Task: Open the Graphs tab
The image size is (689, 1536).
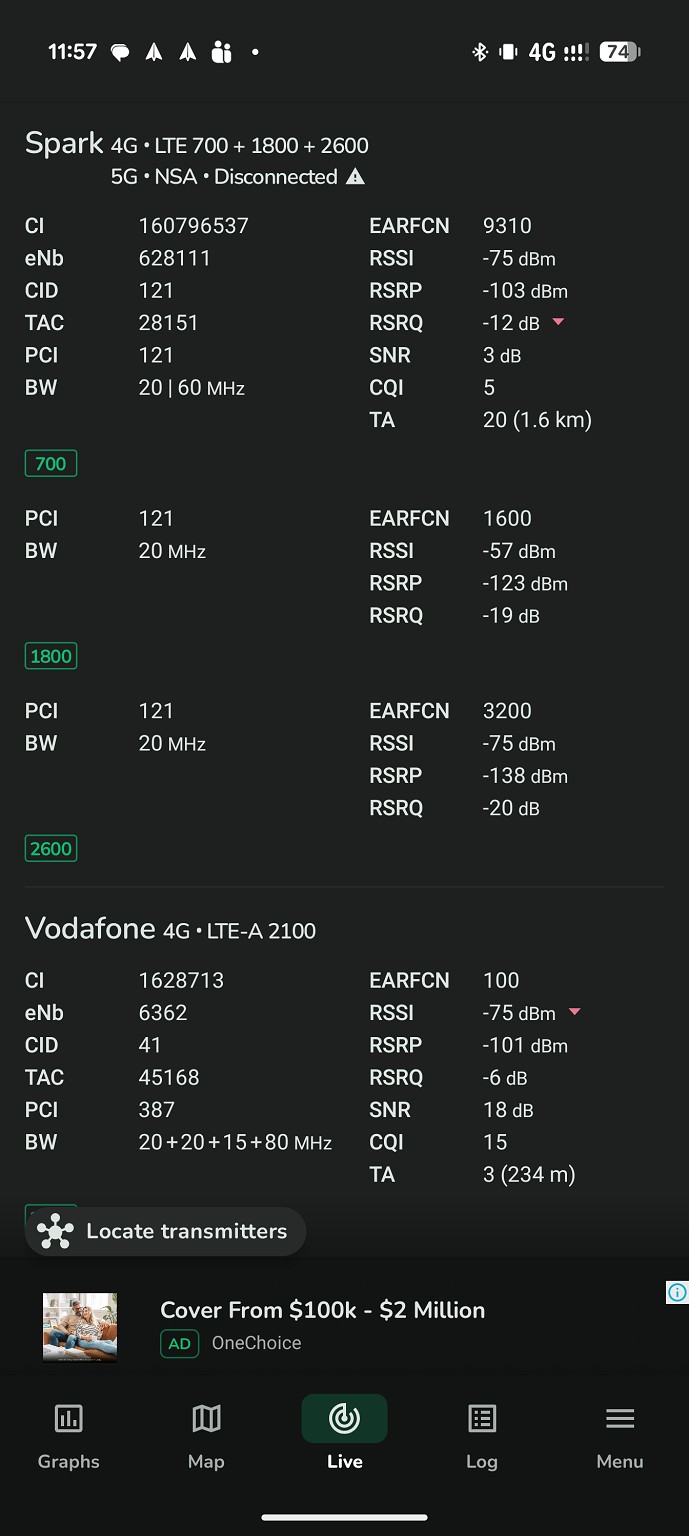Action: click(68, 1434)
